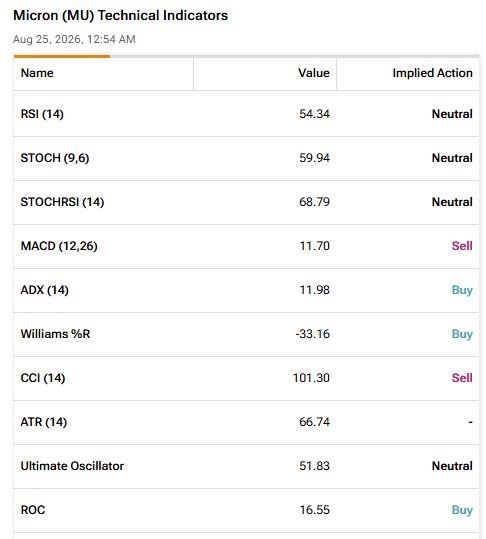The image size is (486, 539).
Task: Select the RSI (14) indicator name
Action: pos(42,114)
